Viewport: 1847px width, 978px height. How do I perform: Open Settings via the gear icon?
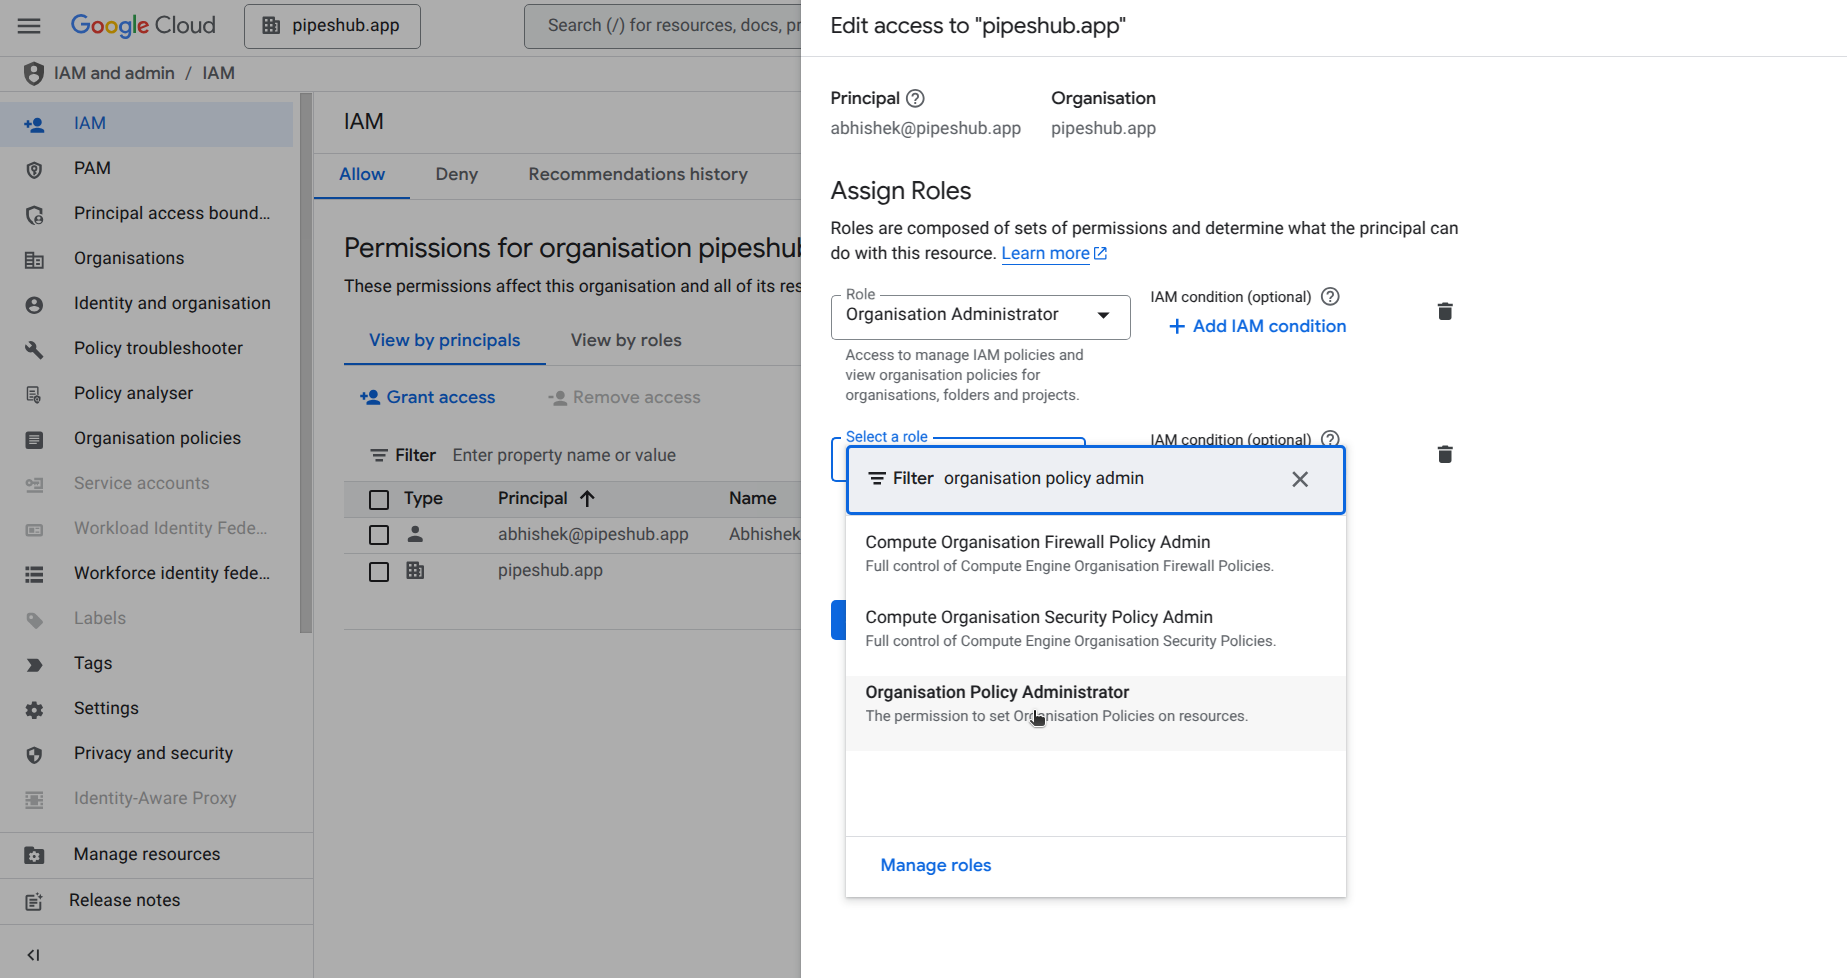(x=34, y=709)
